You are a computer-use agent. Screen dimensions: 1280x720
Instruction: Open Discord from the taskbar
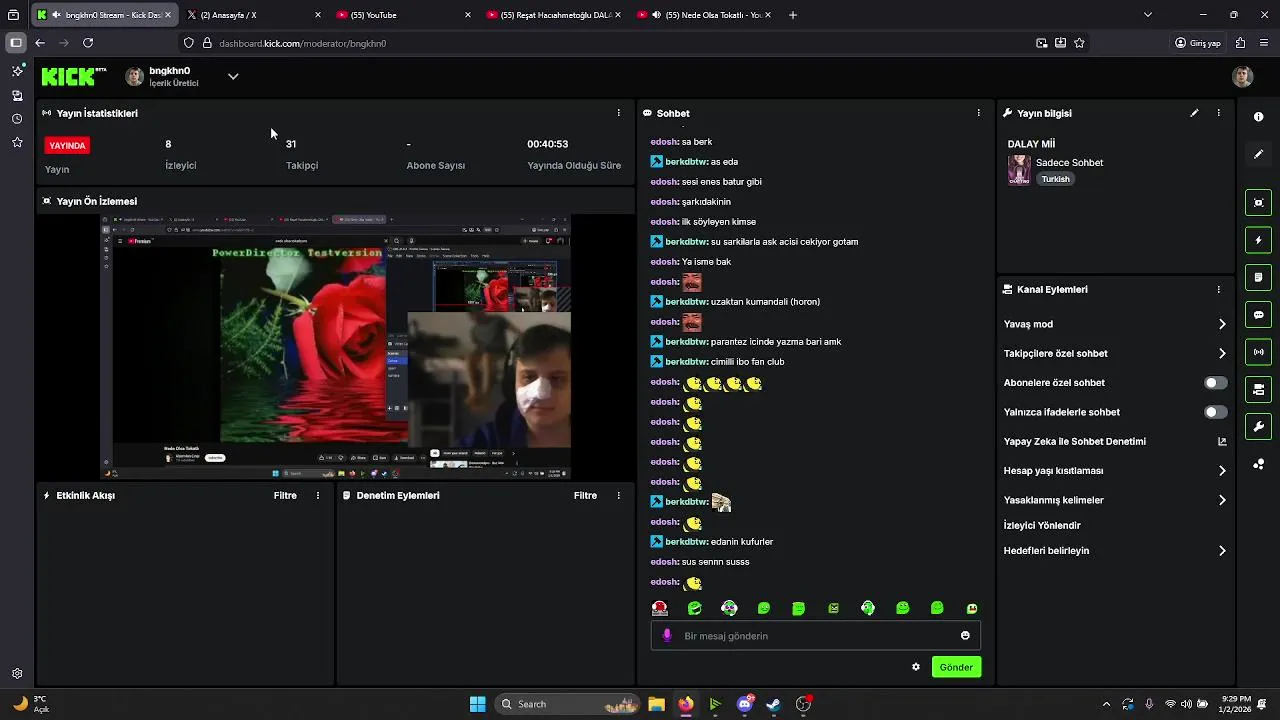pyautogui.click(x=744, y=704)
